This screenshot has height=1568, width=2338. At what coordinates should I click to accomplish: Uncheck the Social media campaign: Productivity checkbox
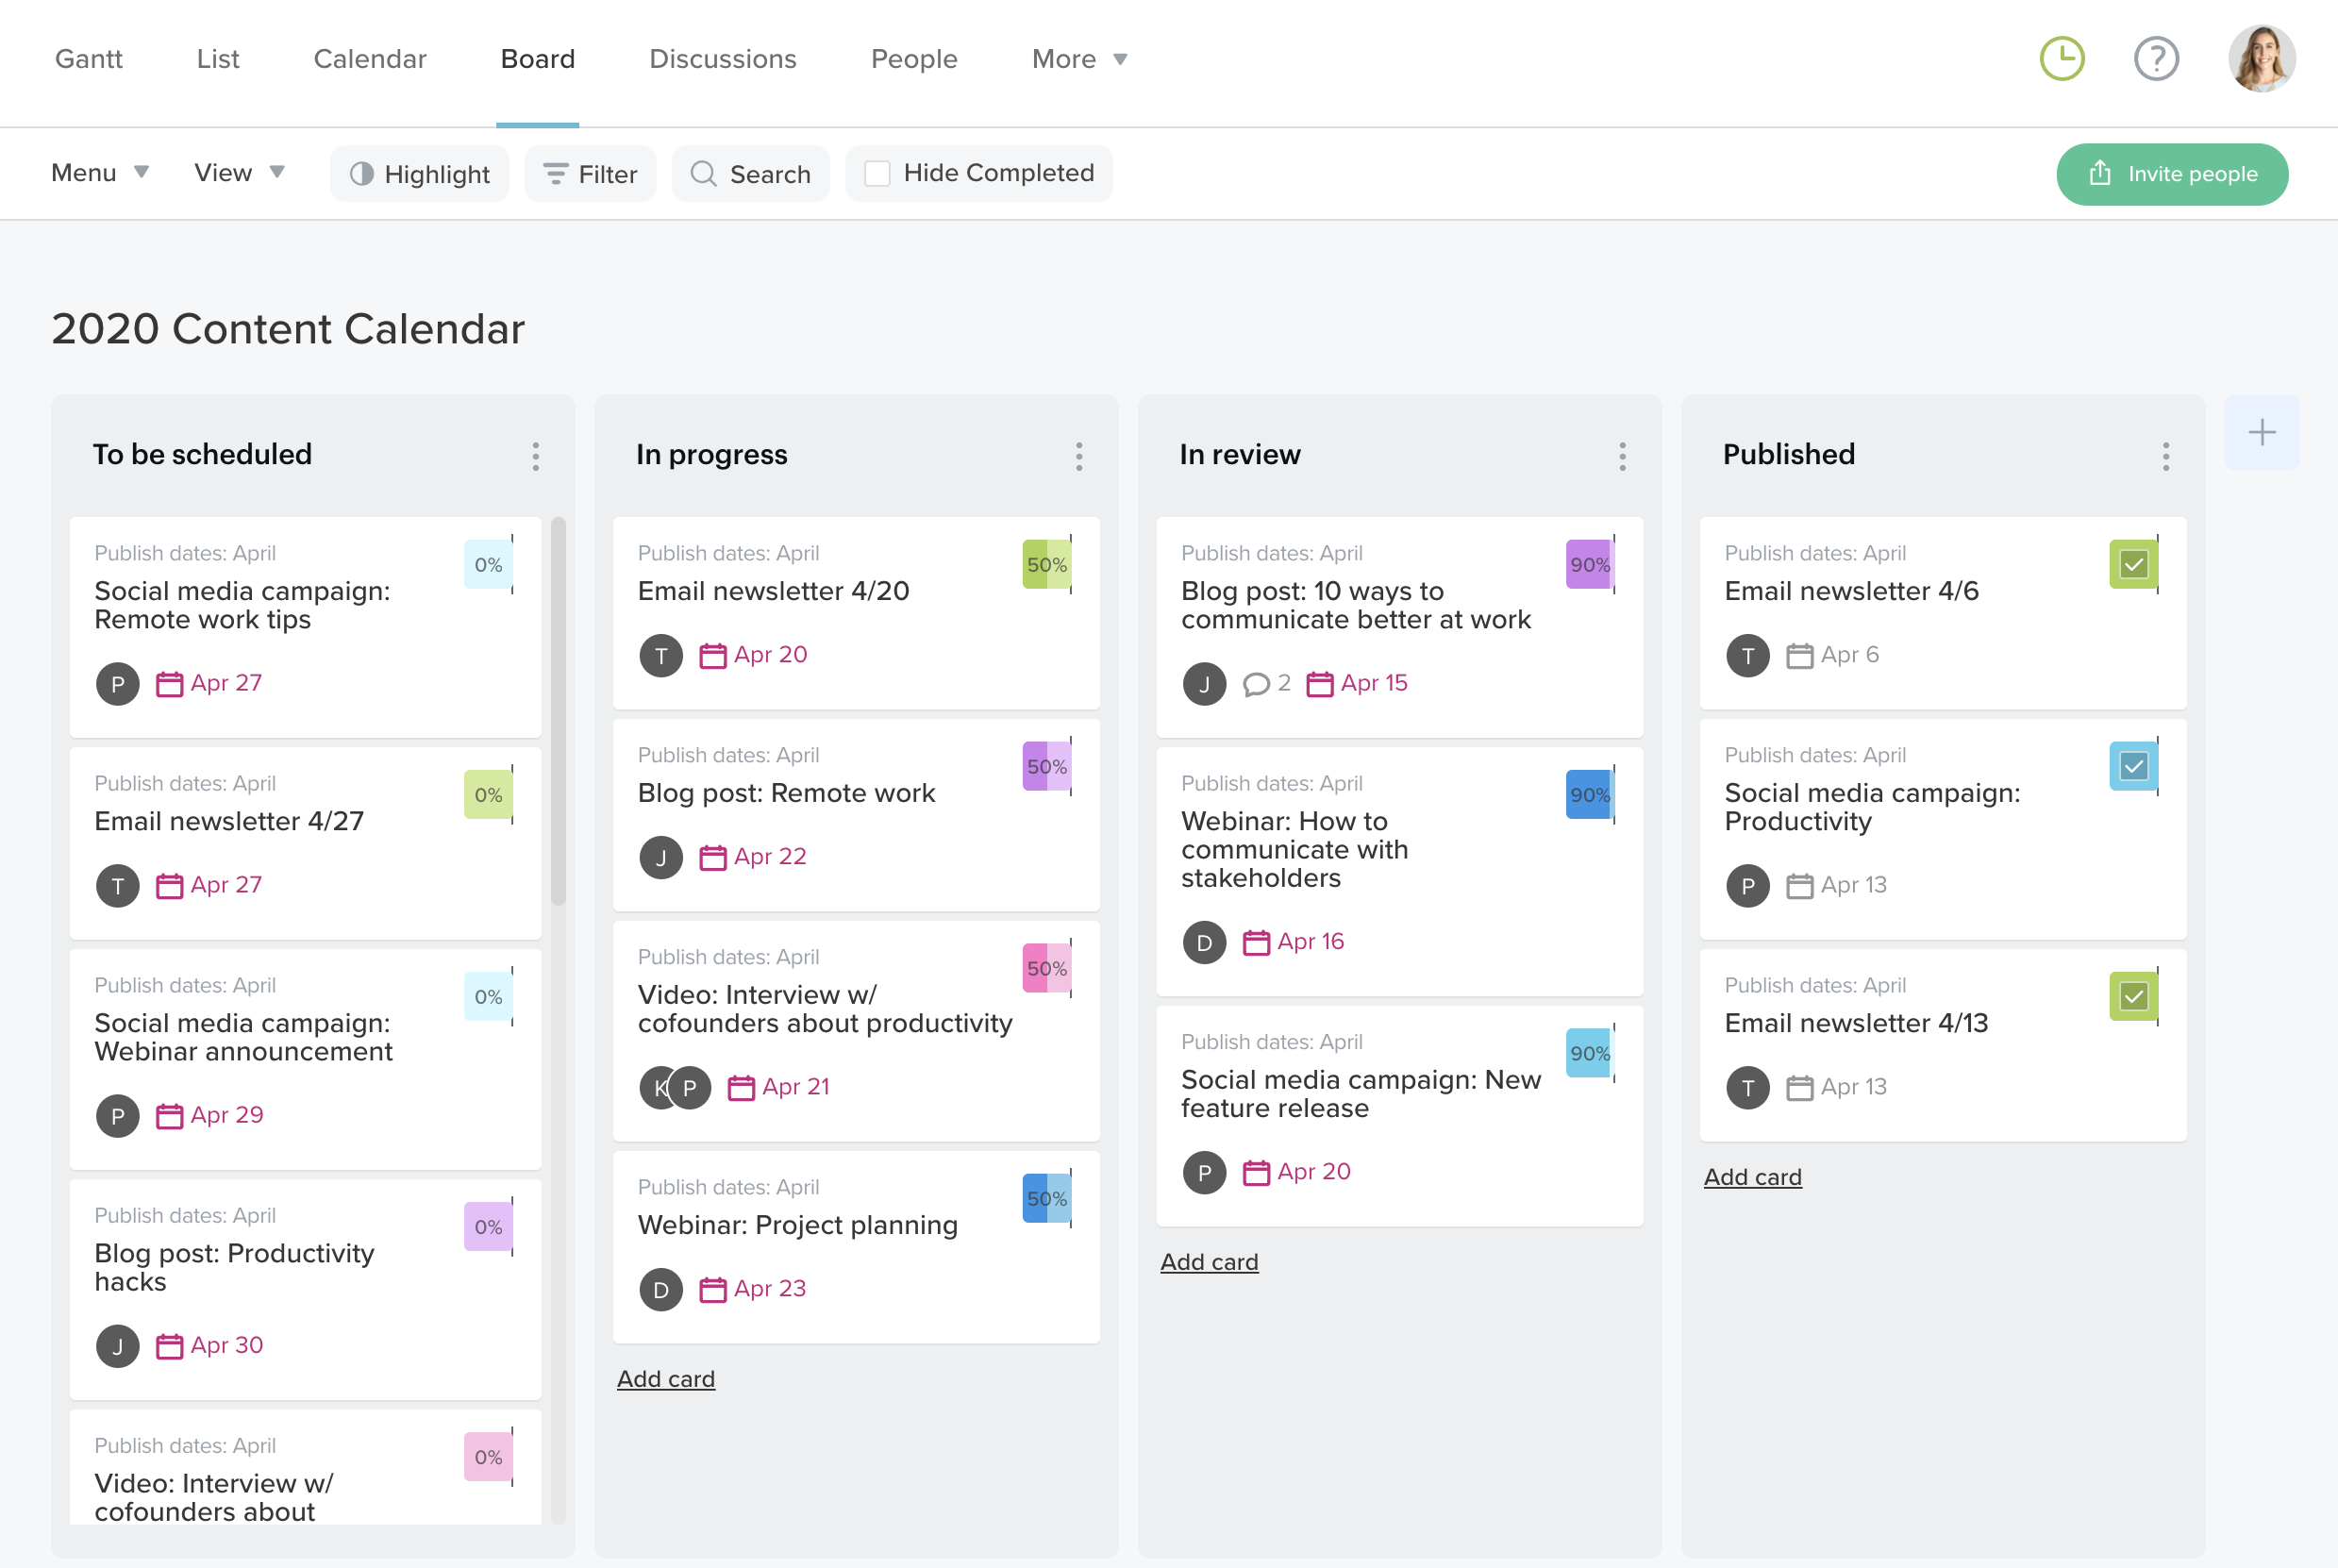(x=2132, y=767)
